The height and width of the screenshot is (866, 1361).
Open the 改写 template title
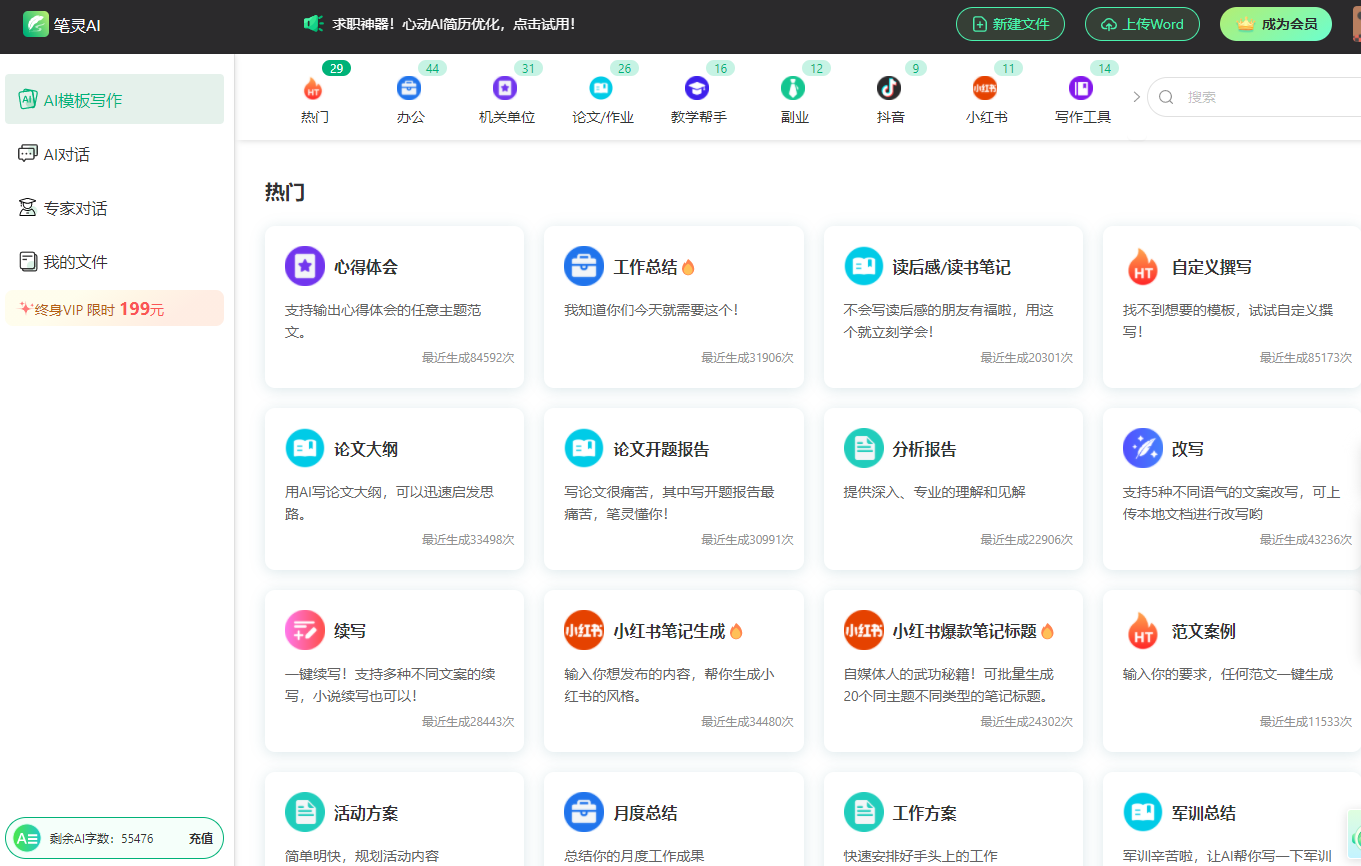pyautogui.click(x=1188, y=449)
